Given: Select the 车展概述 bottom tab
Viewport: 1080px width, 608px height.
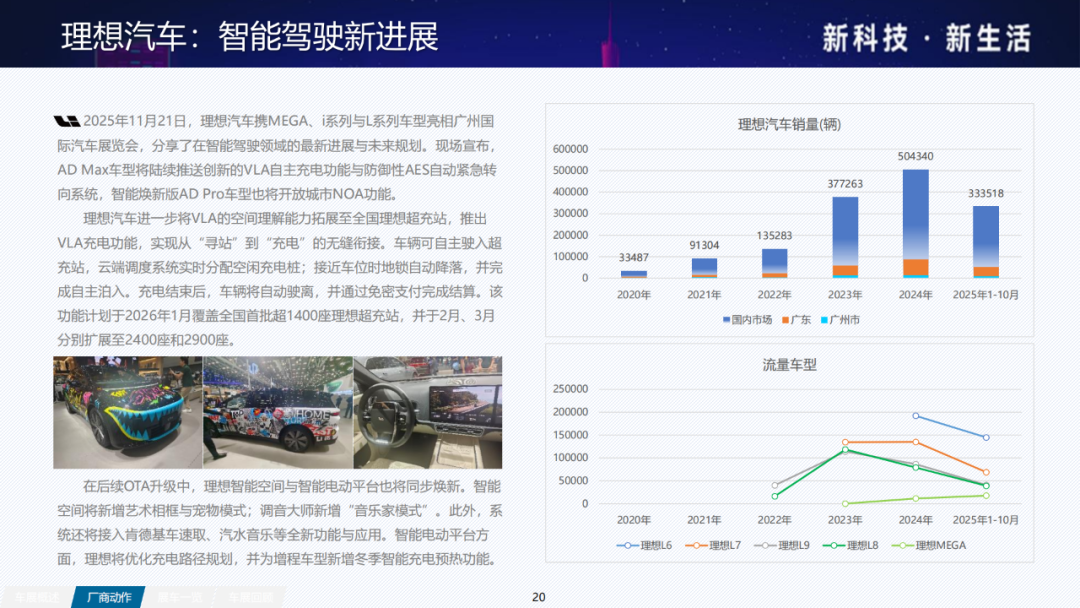Looking at the screenshot, I should 37,597.
